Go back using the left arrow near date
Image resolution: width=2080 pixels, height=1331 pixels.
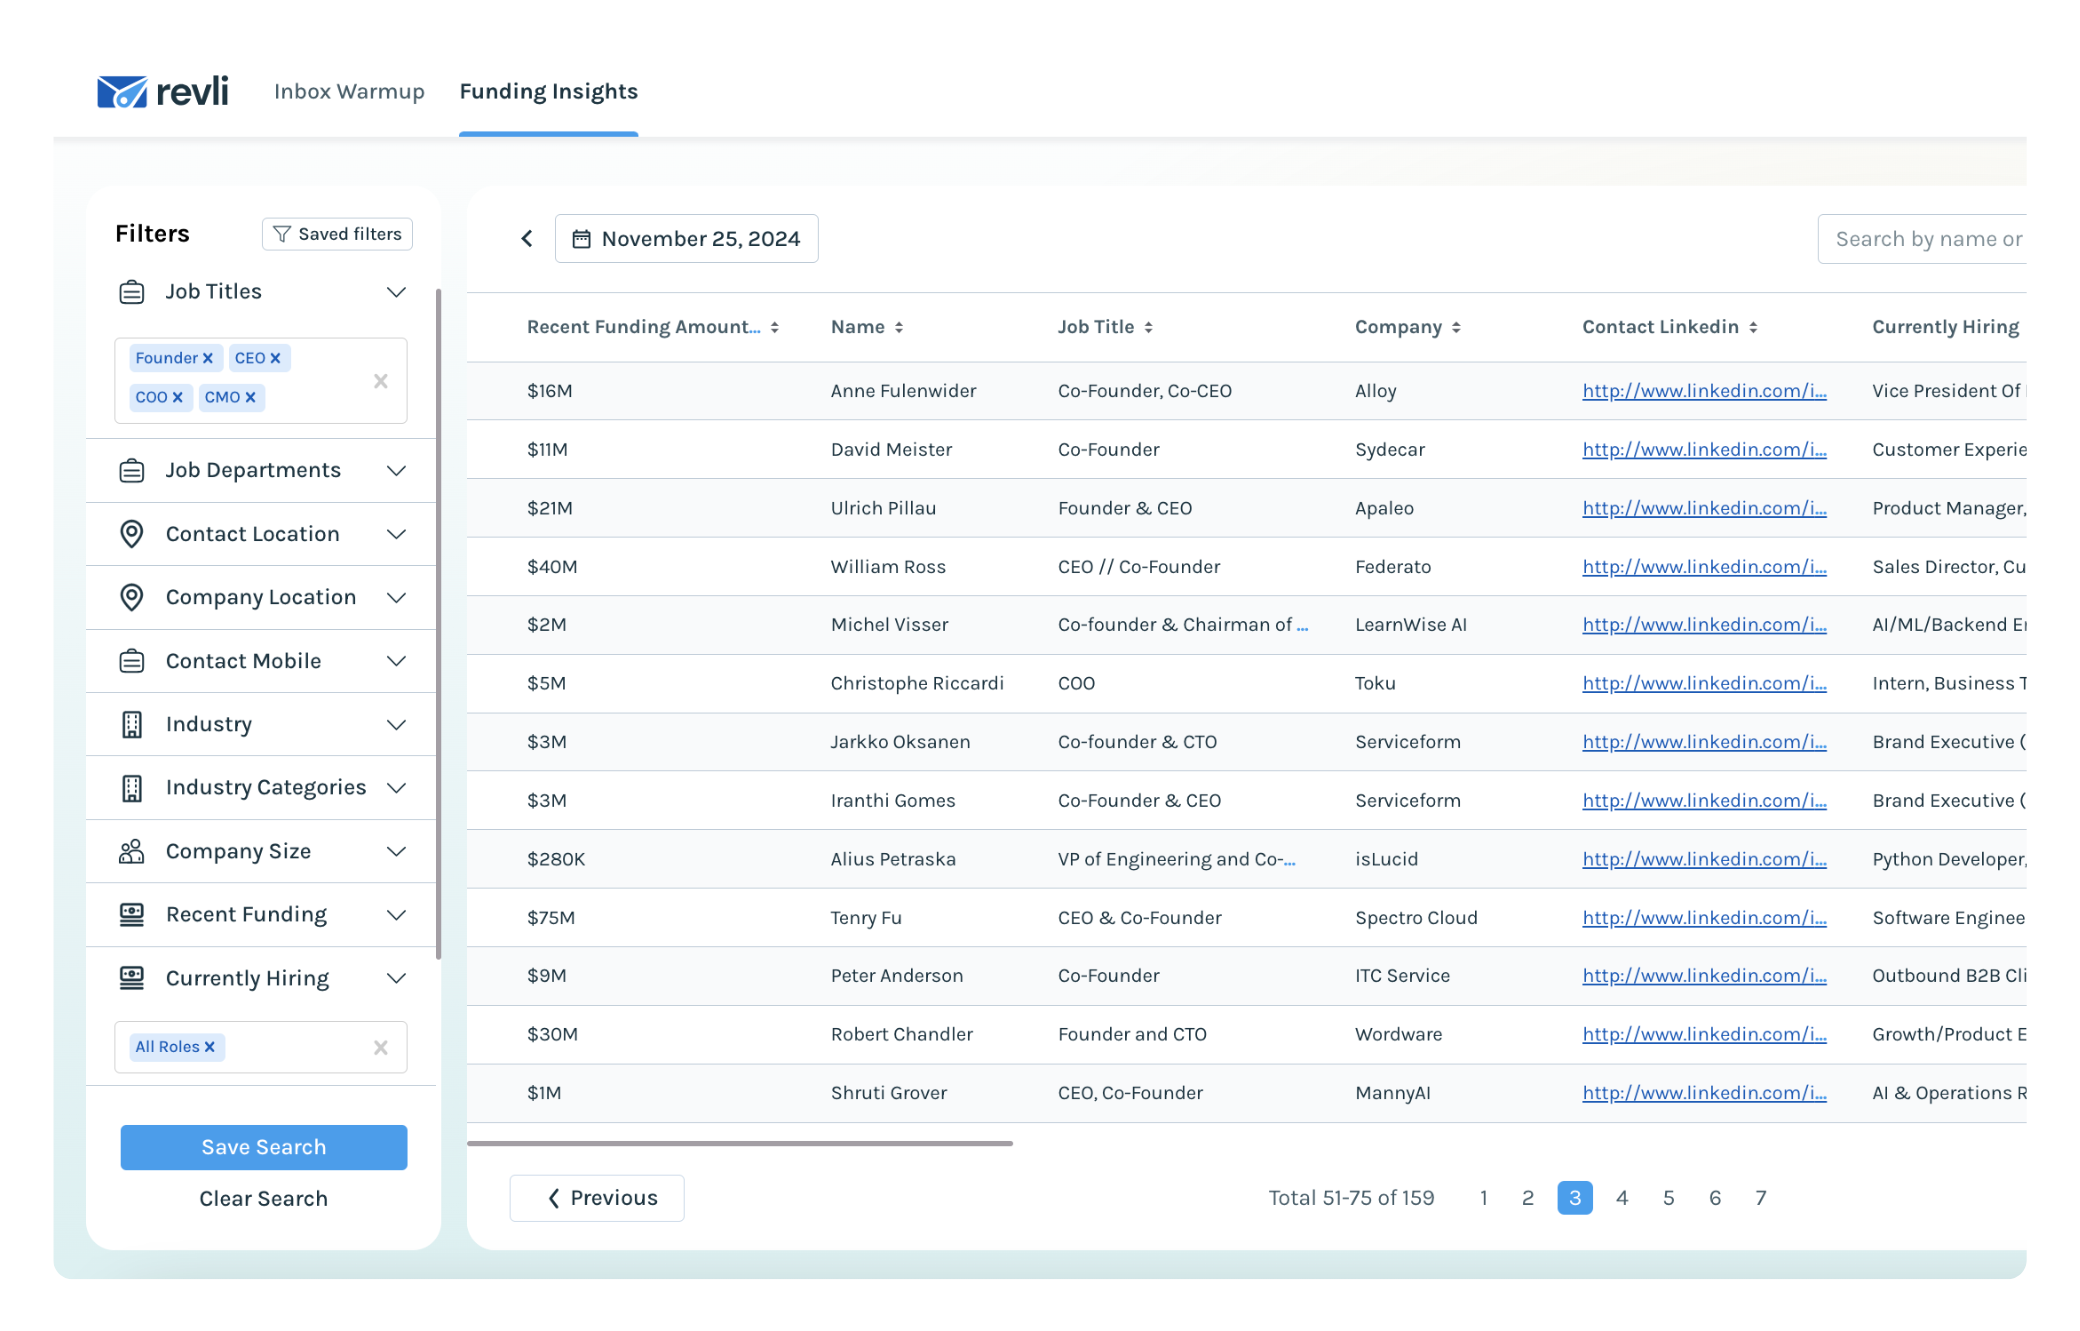coord(527,238)
